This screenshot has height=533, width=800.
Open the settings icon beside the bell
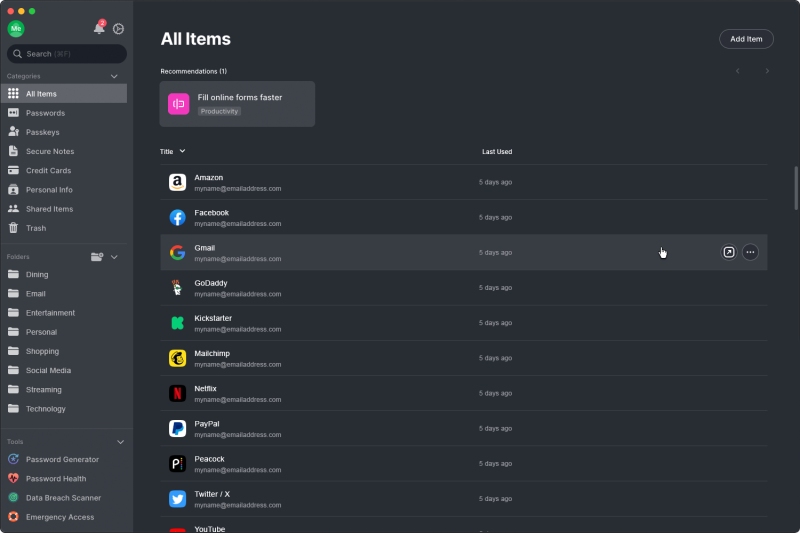pyautogui.click(x=118, y=29)
